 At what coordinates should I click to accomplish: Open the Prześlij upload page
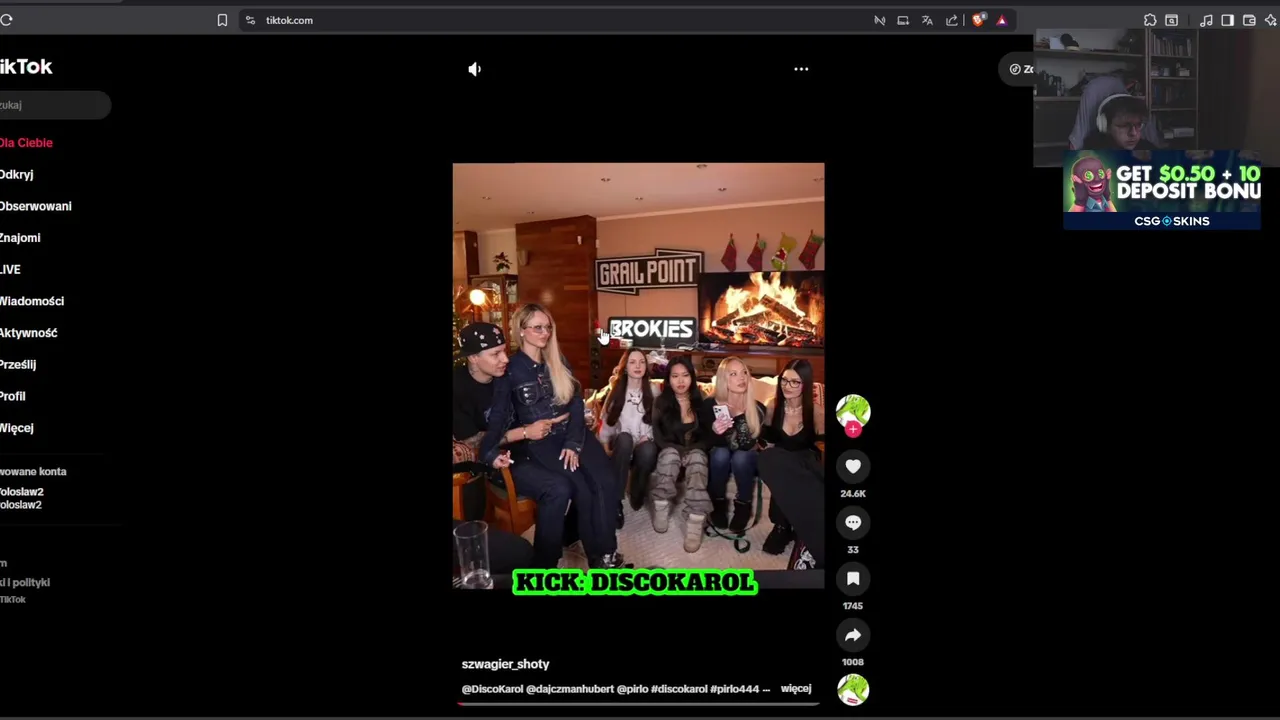pos(18,365)
